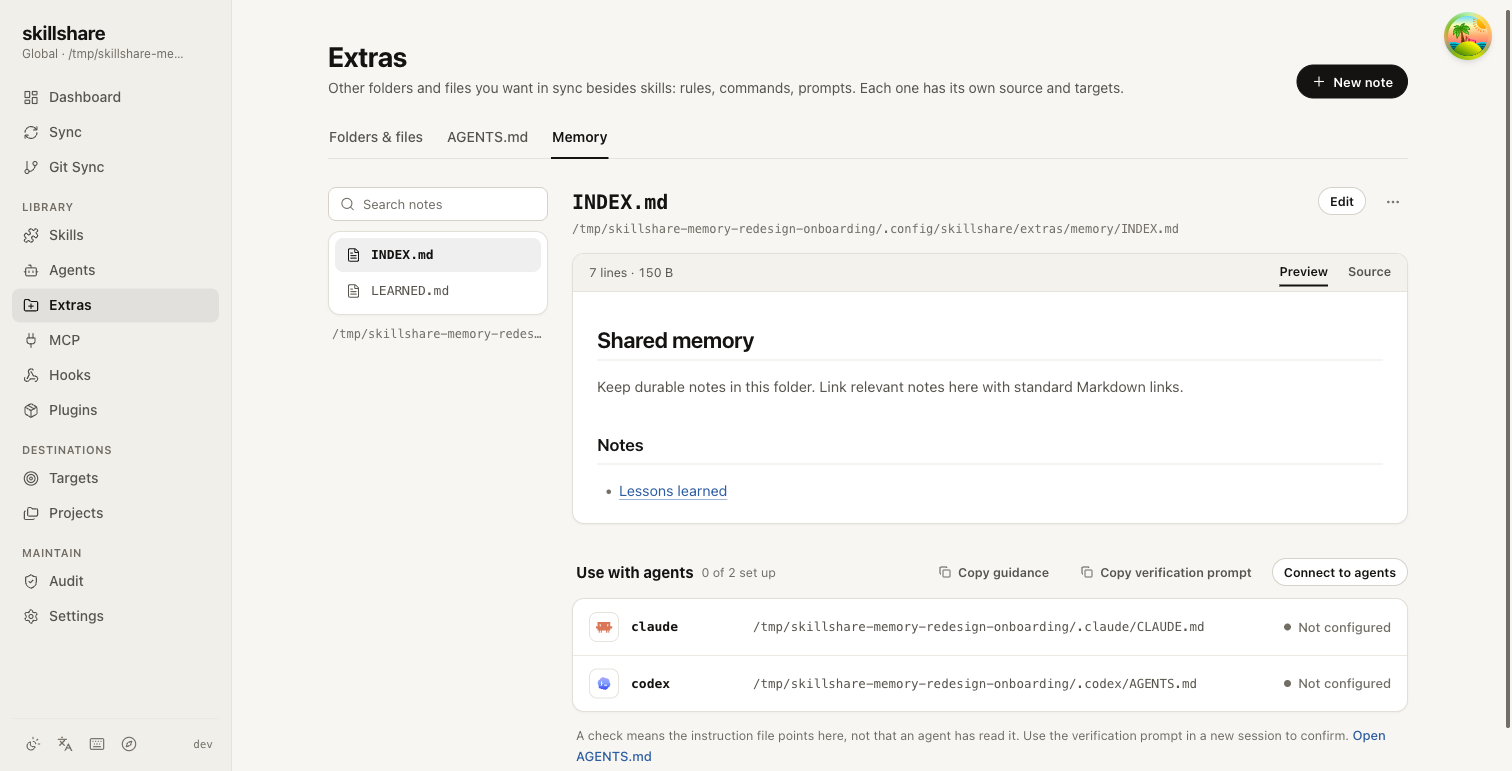
Task: Open the Projects page
Action: (x=115, y=513)
